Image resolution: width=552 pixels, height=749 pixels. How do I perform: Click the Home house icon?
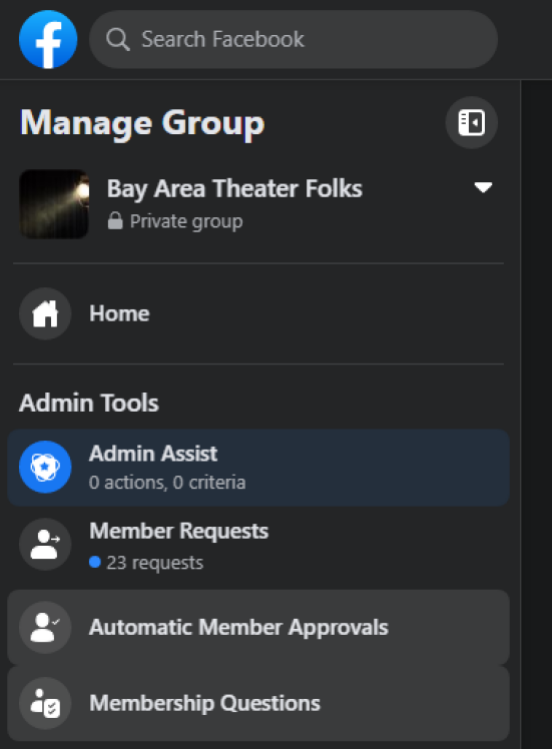[x=45, y=314]
